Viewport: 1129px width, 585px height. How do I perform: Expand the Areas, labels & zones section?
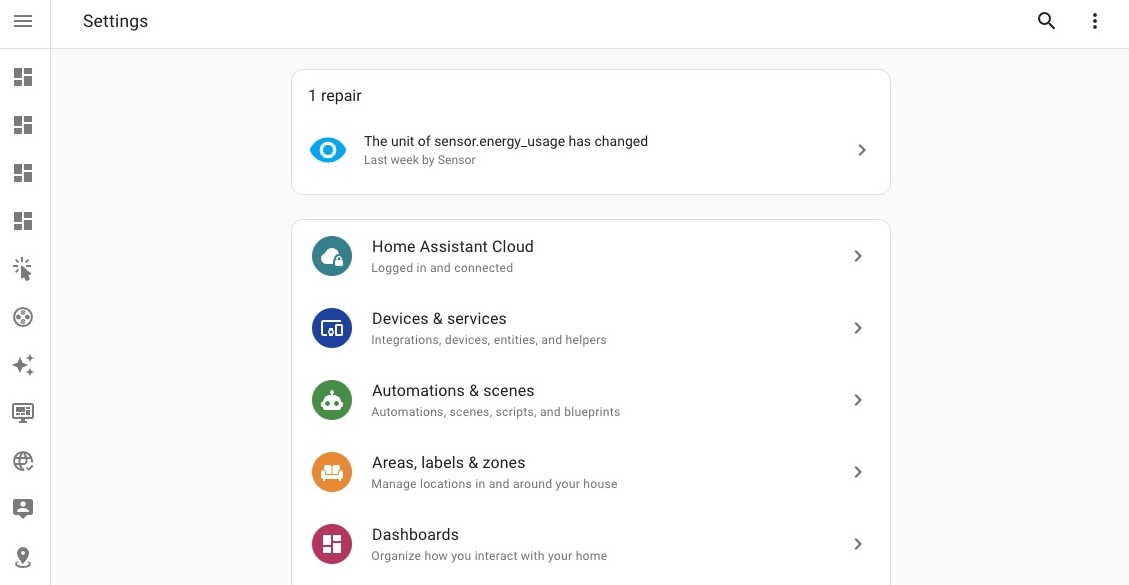pyautogui.click(x=591, y=472)
